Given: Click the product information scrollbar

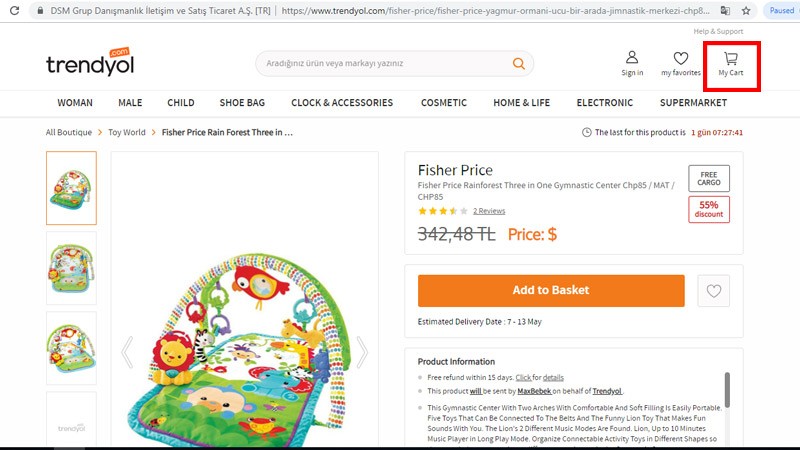Looking at the screenshot, I should click(x=727, y=390).
